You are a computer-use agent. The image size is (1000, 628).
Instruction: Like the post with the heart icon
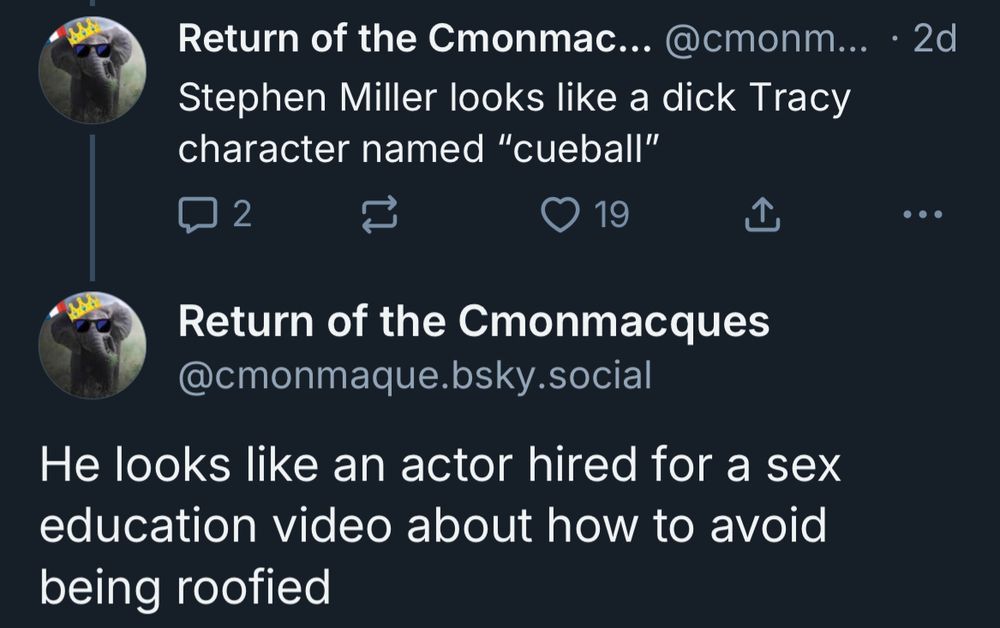point(561,214)
